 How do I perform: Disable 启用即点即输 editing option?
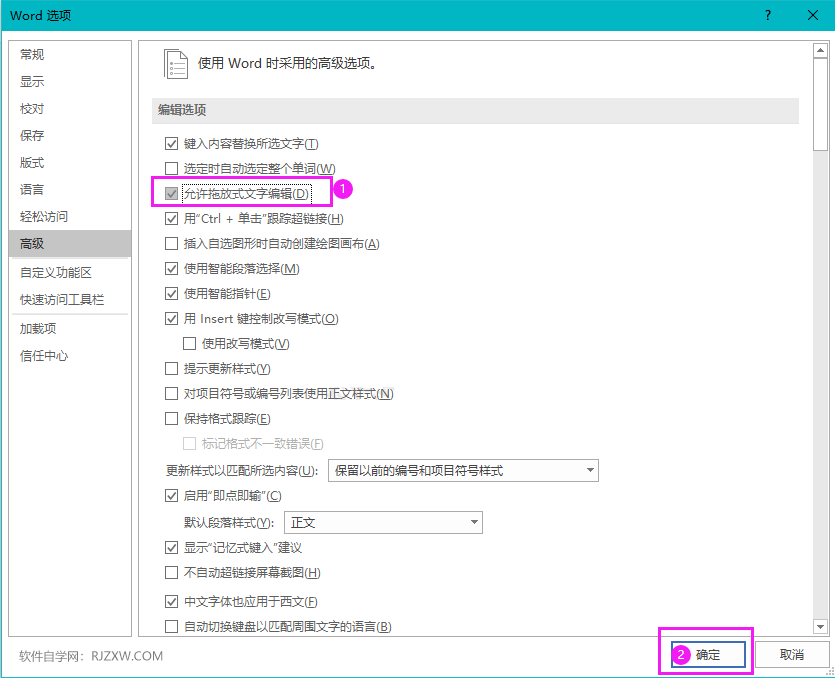point(171,494)
